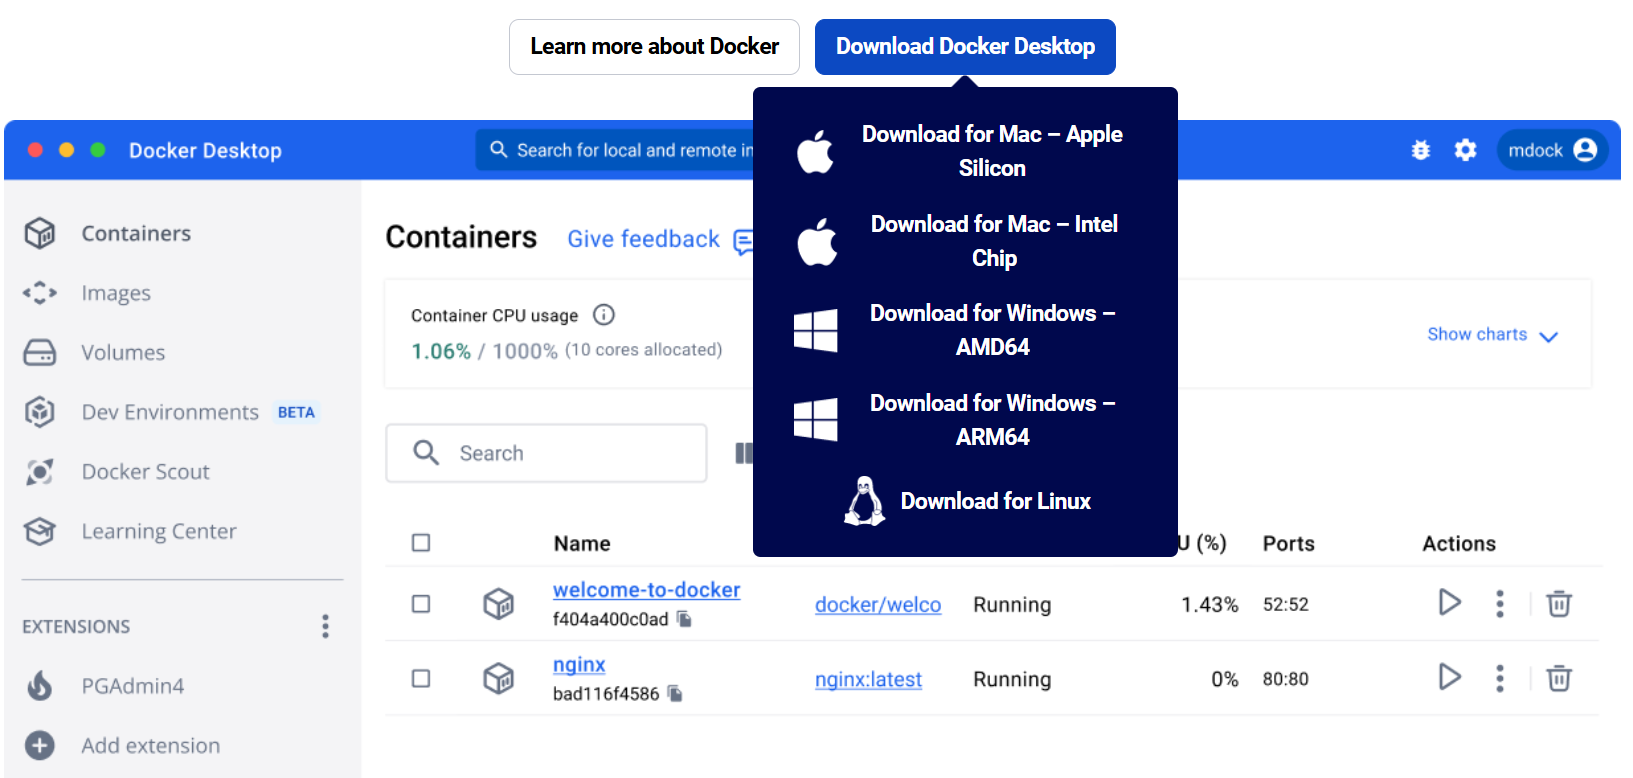1633x778 pixels.
Task: Select Download for Mac – Intel Chip
Action: pyautogui.click(x=994, y=241)
